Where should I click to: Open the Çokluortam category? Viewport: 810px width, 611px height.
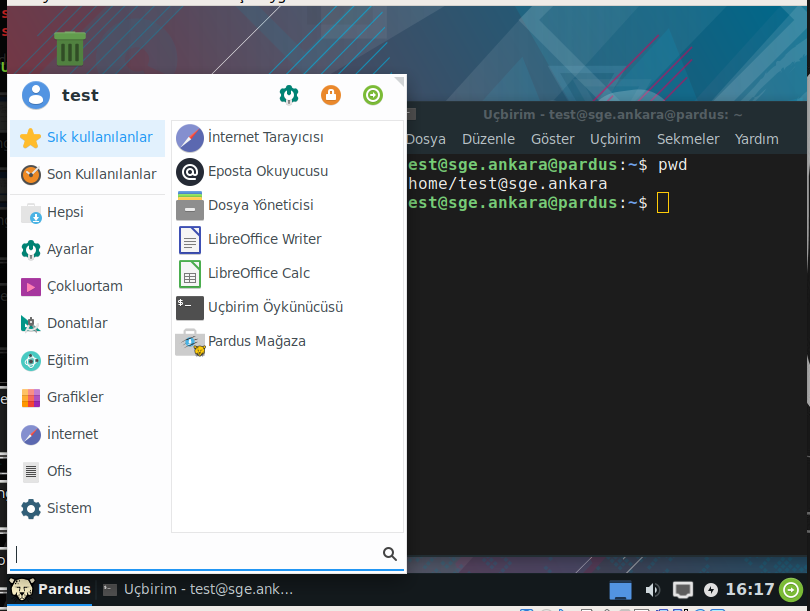click(x=87, y=287)
